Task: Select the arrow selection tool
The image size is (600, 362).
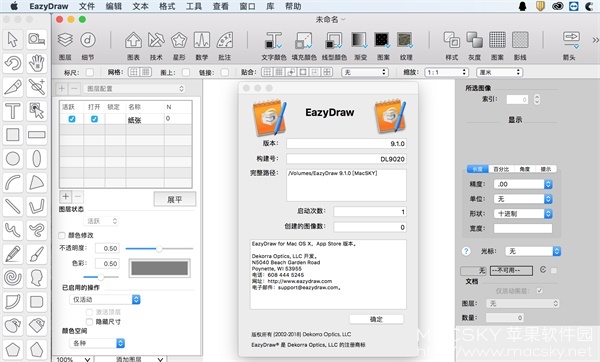Action: 13,39
